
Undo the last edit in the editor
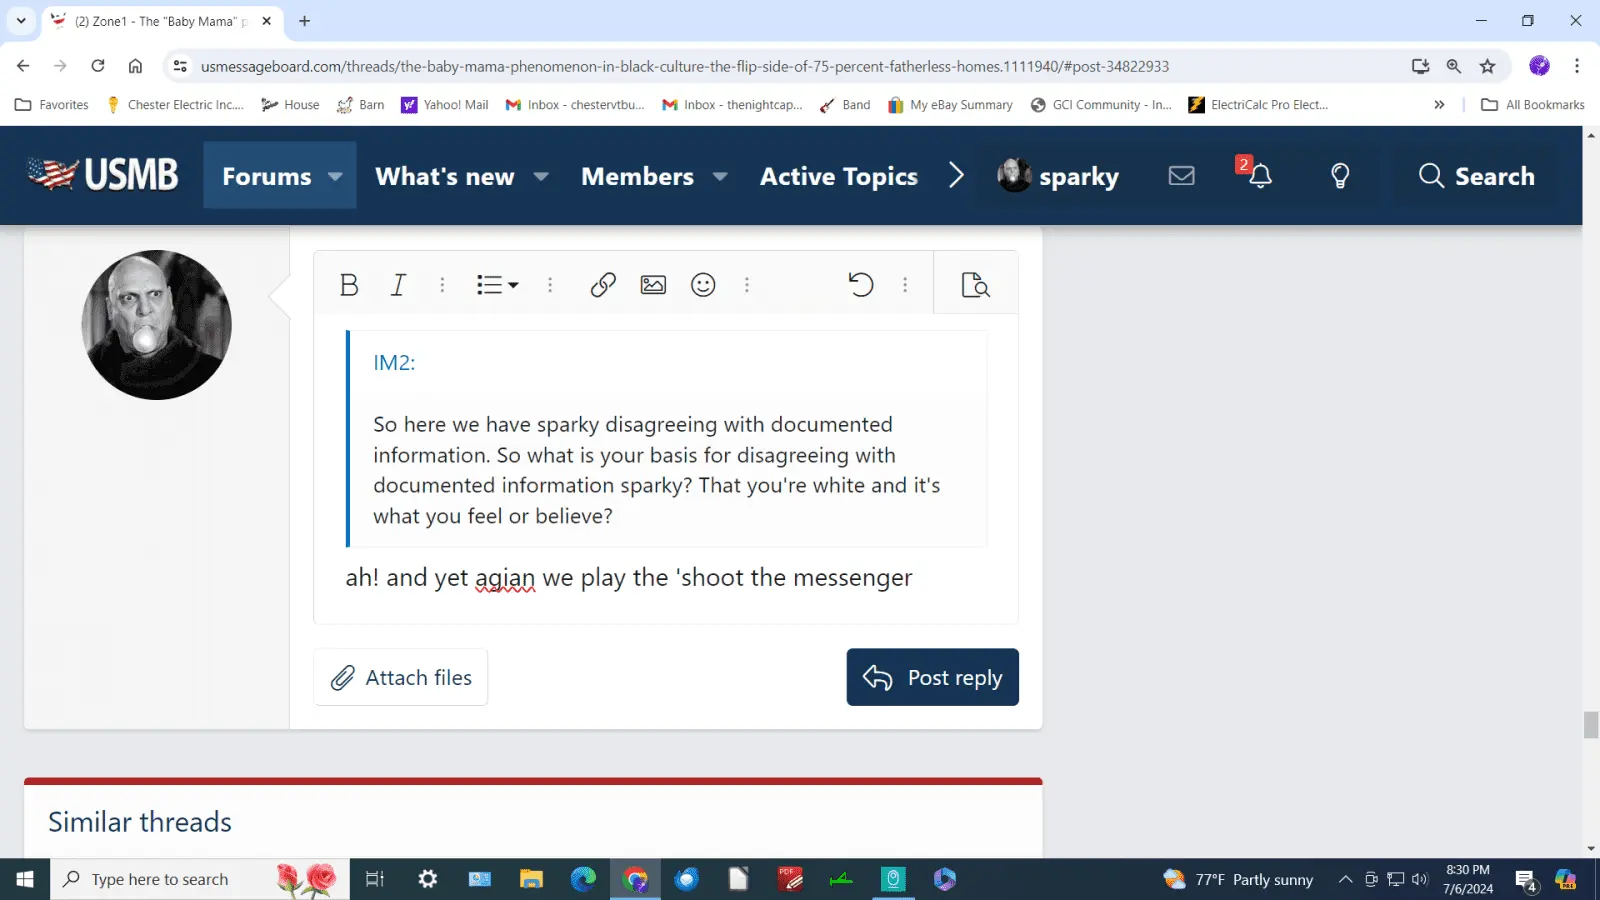click(x=860, y=285)
